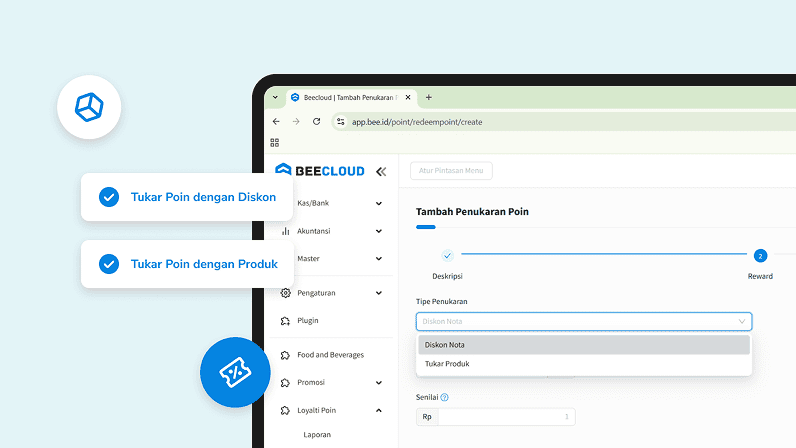Click the Rp currency prefix
Screen dimensions: 796x448
click(427, 417)
